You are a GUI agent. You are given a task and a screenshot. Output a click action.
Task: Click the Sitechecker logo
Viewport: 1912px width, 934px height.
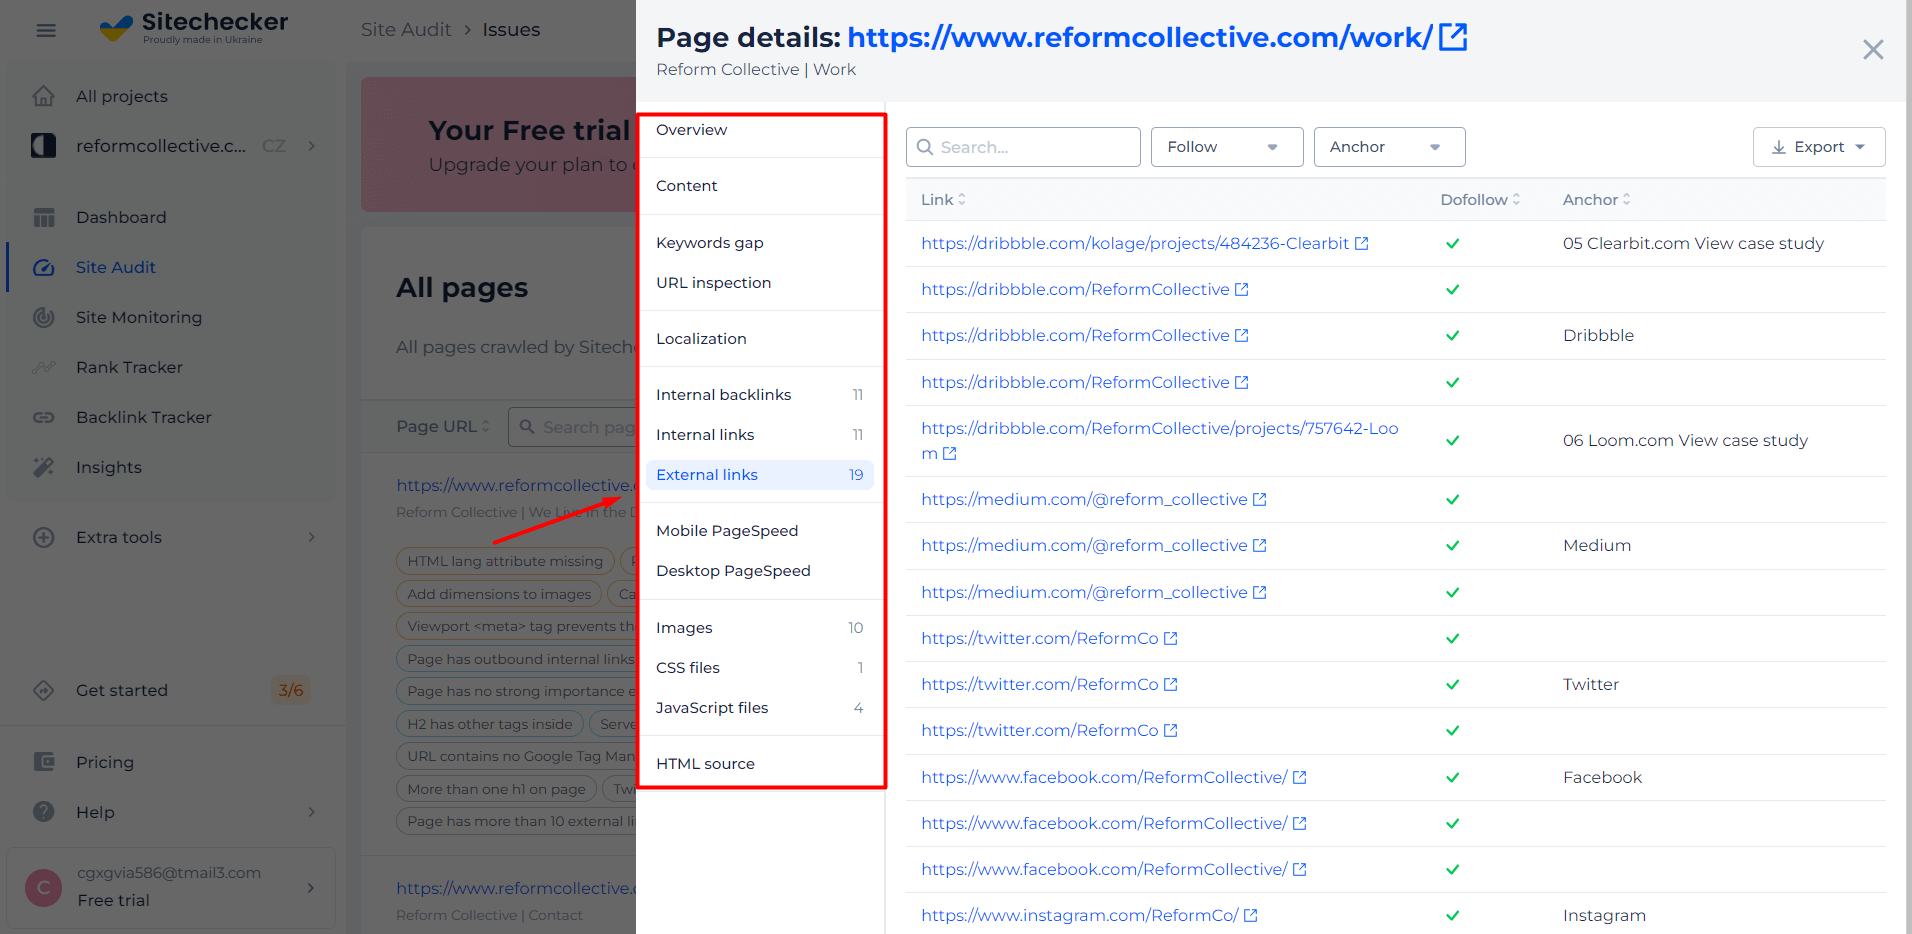click(194, 28)
